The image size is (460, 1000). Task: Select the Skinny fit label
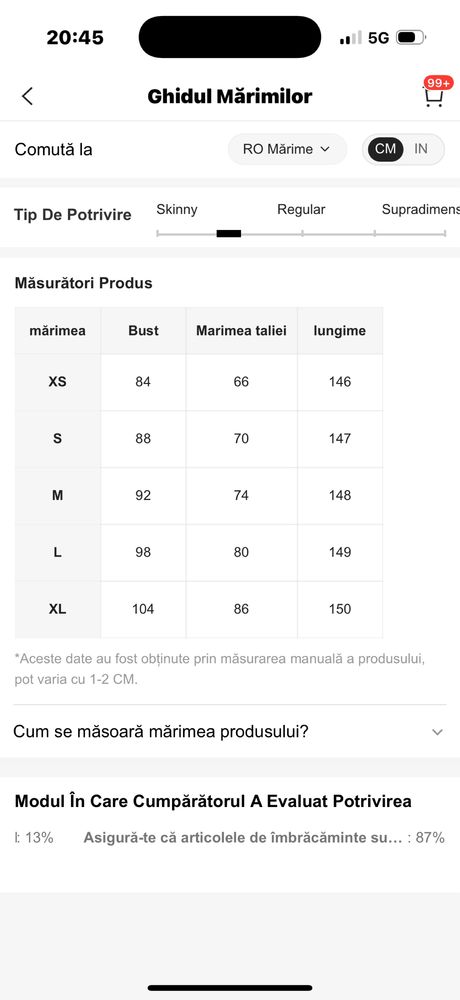[x=177, y=209]
